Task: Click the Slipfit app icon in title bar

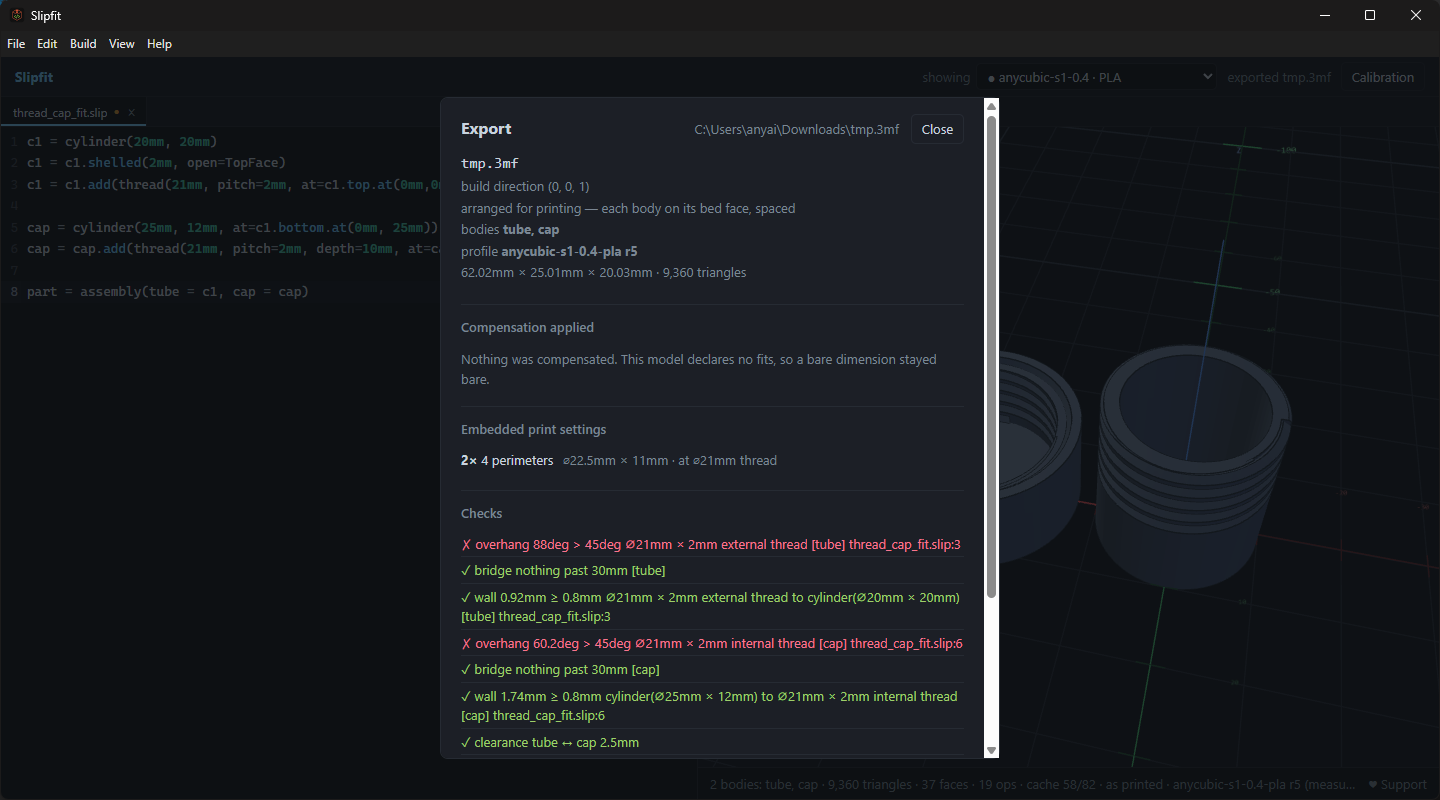Action: click(16, 15)
